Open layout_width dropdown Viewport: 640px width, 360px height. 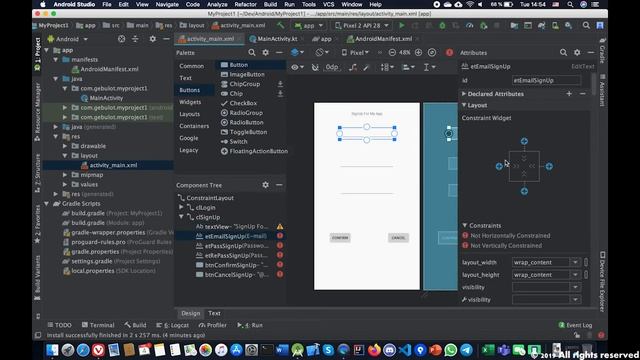click(x=575, y=262)
